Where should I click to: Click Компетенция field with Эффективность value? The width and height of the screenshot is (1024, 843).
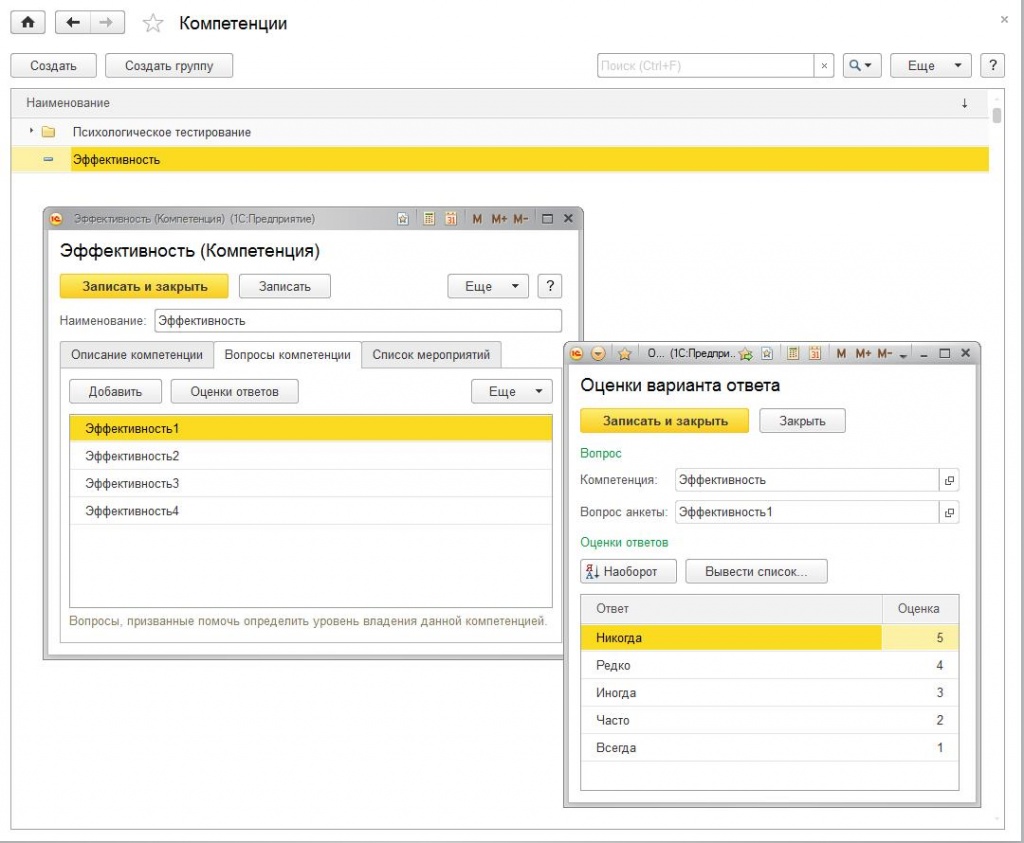click(807, 480)
